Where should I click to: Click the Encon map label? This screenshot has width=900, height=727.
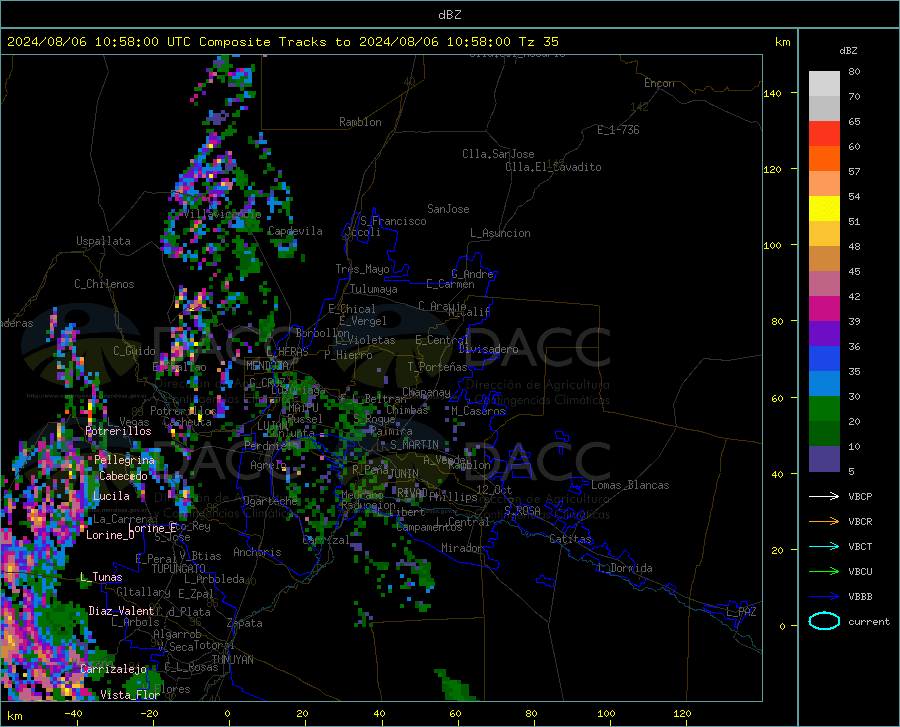click(x=659, y=83)
